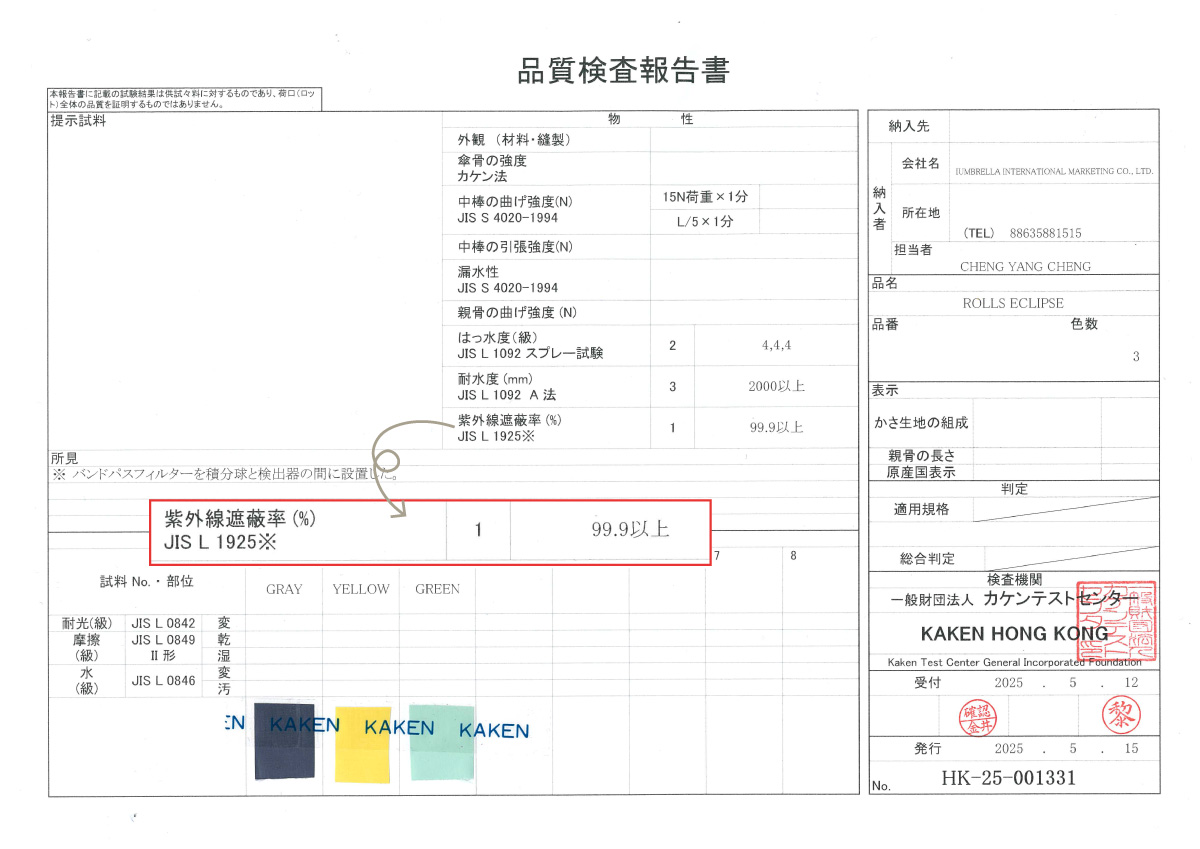Click the GRAY column header
The image size is (1200, 849).
284,589
